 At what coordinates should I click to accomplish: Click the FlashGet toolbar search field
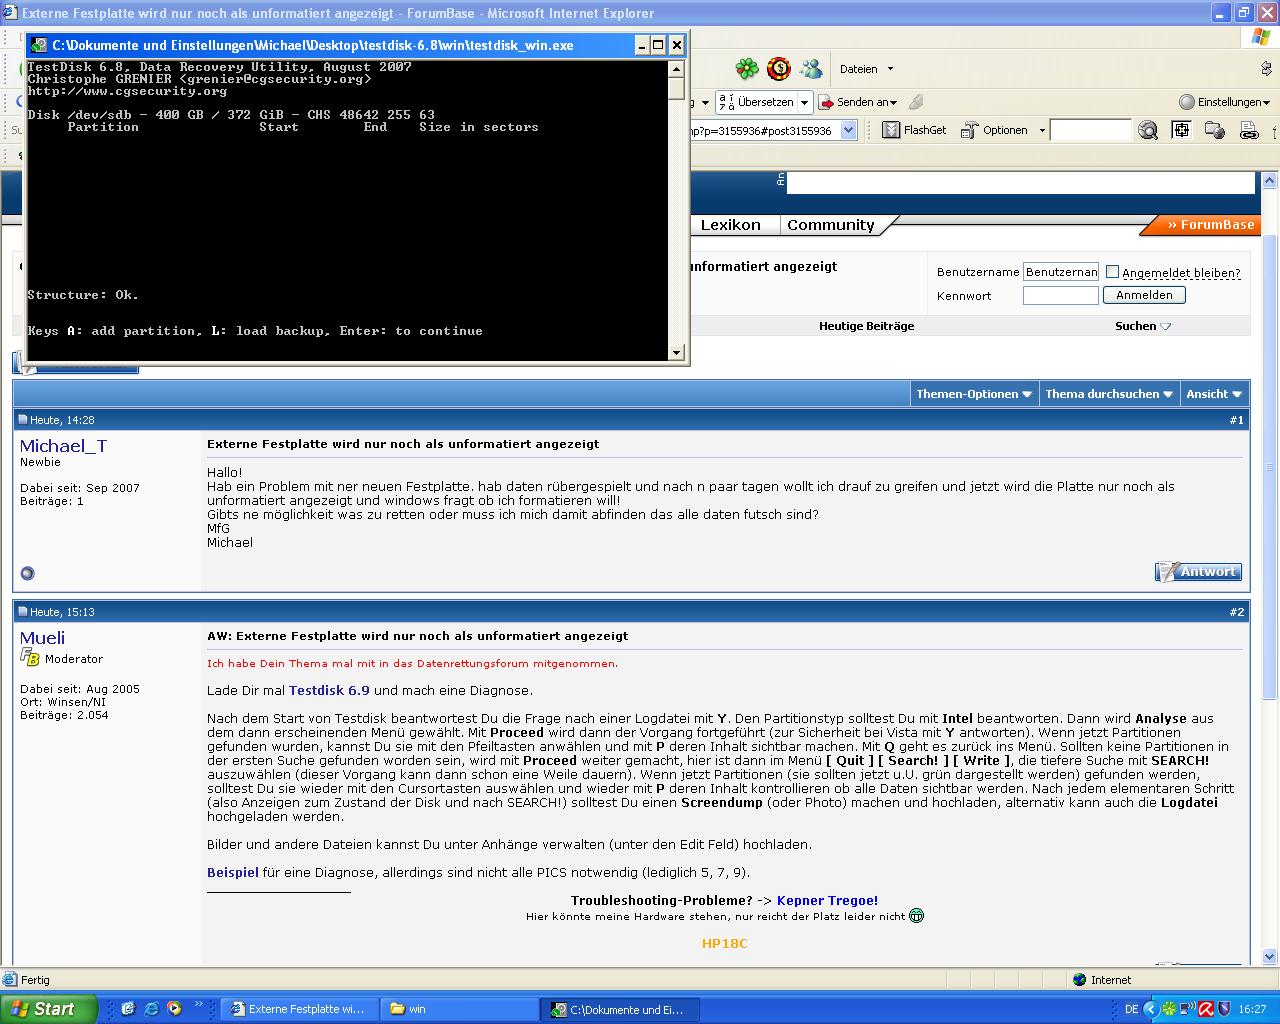[x=1090, y=130]
